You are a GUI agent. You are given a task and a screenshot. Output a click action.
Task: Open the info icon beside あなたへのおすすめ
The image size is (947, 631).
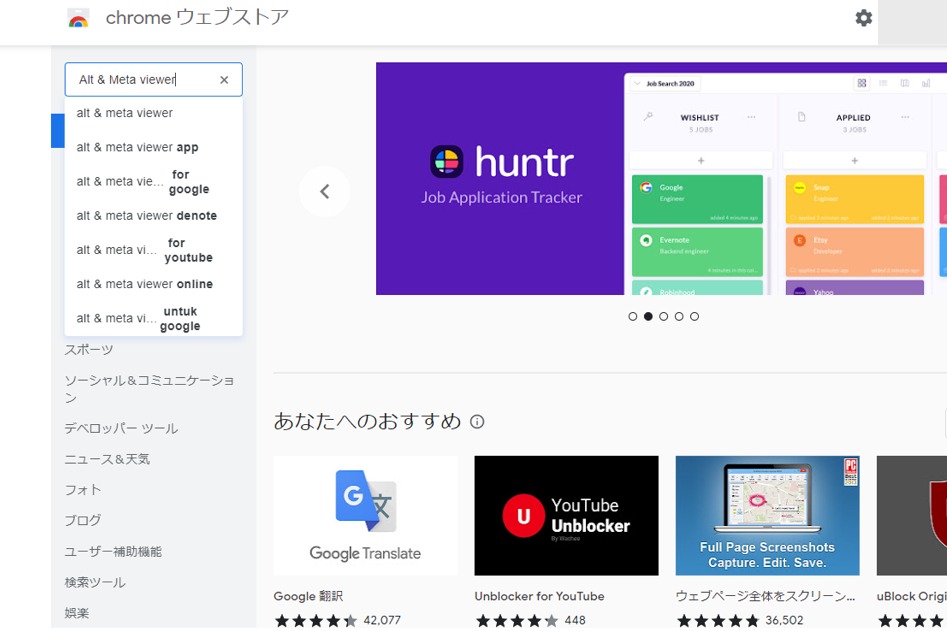477,421
